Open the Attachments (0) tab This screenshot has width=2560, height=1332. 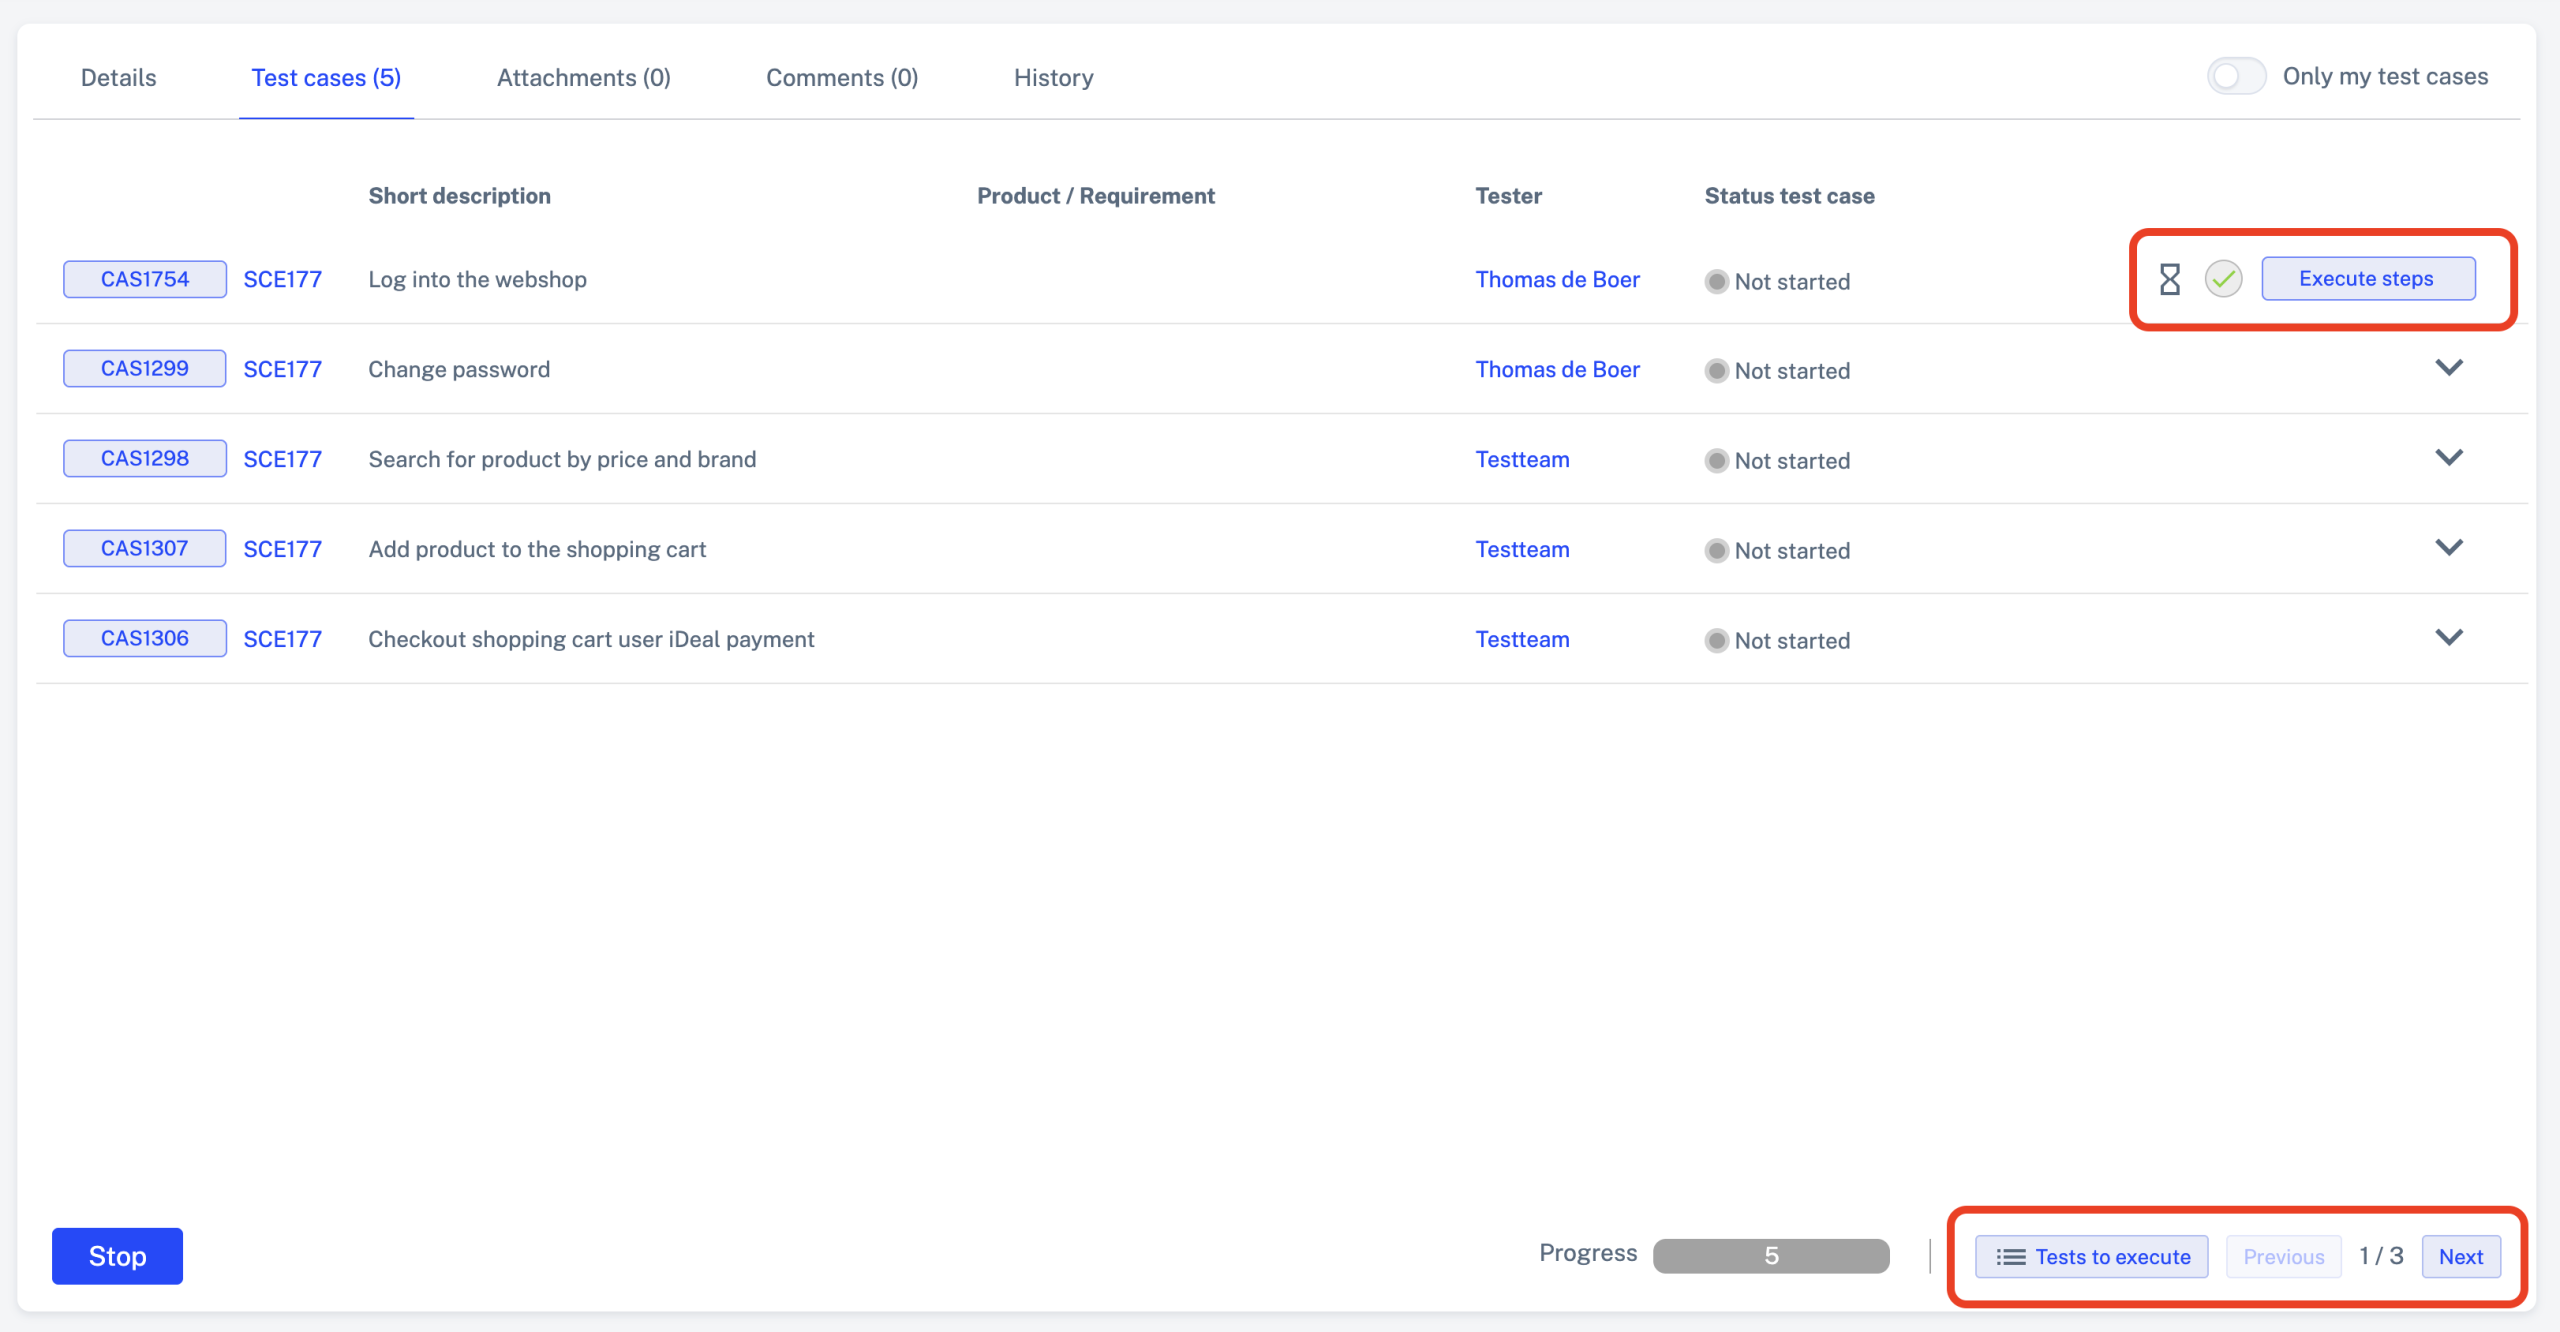pos(583,78)
